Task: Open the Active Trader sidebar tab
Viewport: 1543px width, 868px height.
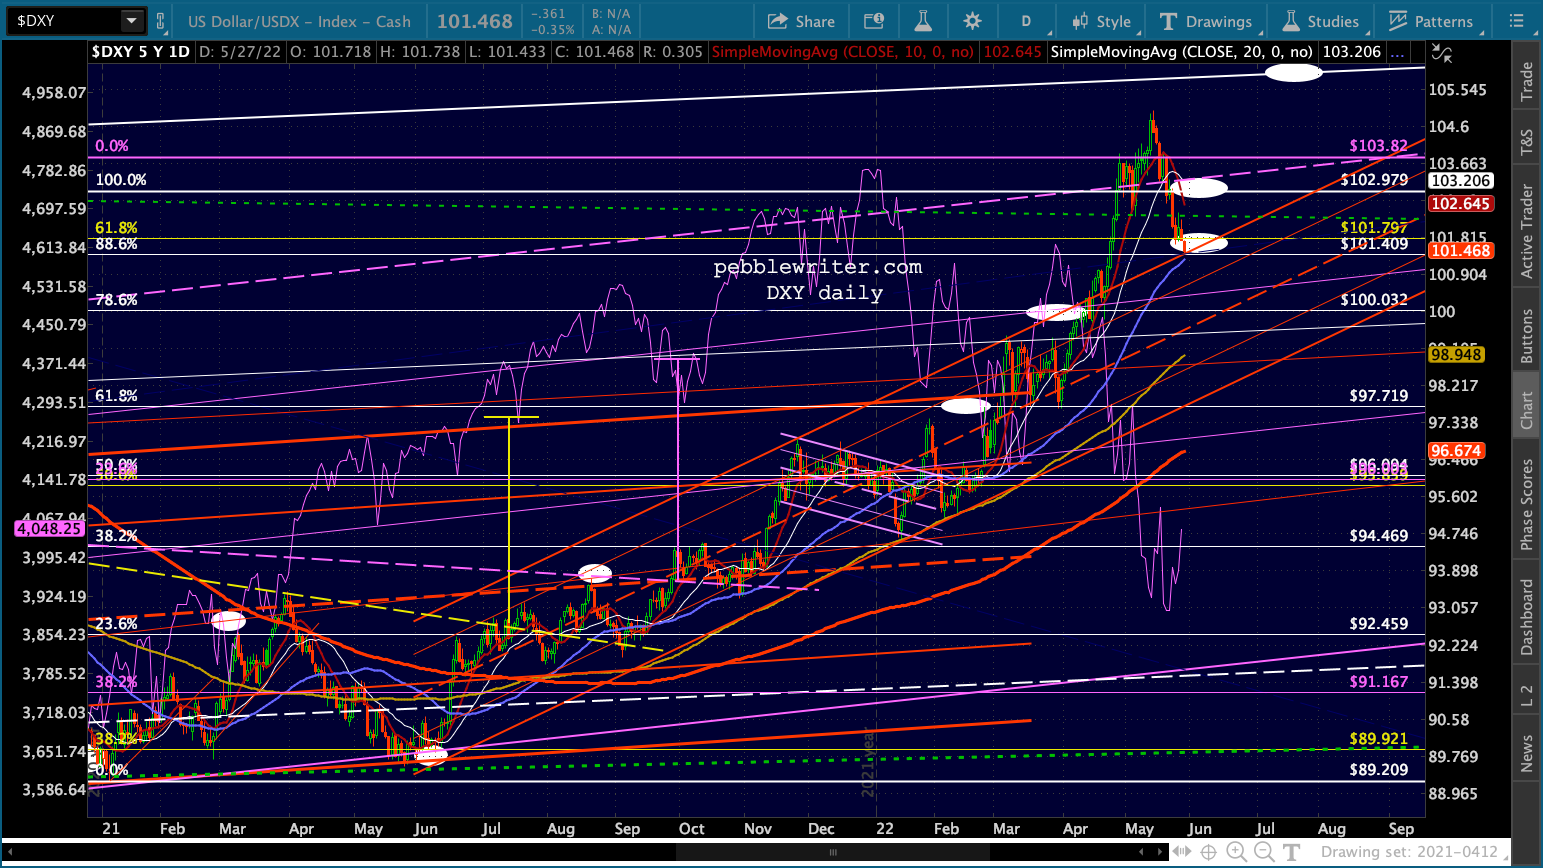Action: pos(1527,231)
